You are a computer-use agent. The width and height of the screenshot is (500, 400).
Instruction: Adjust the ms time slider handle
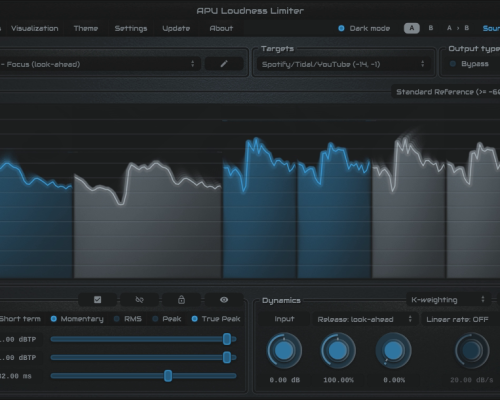point(168,376)
